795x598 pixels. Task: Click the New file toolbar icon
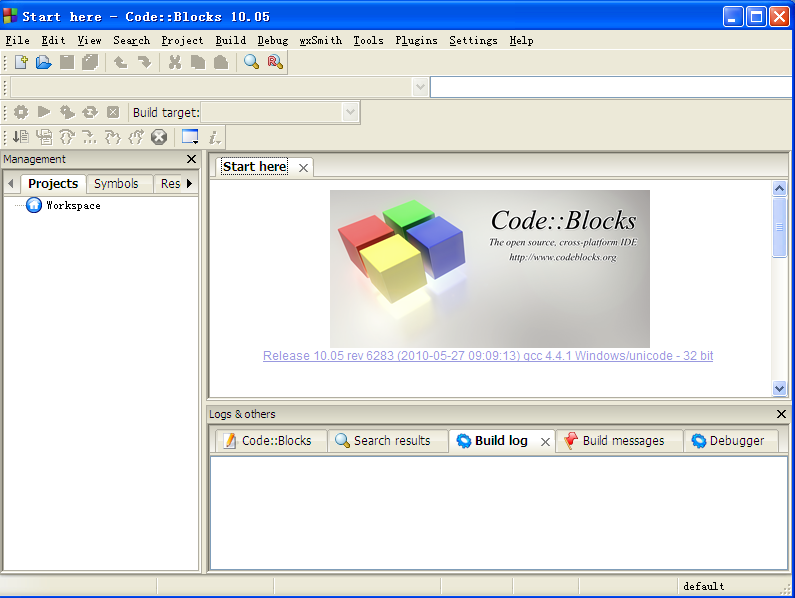click(21, 62)
